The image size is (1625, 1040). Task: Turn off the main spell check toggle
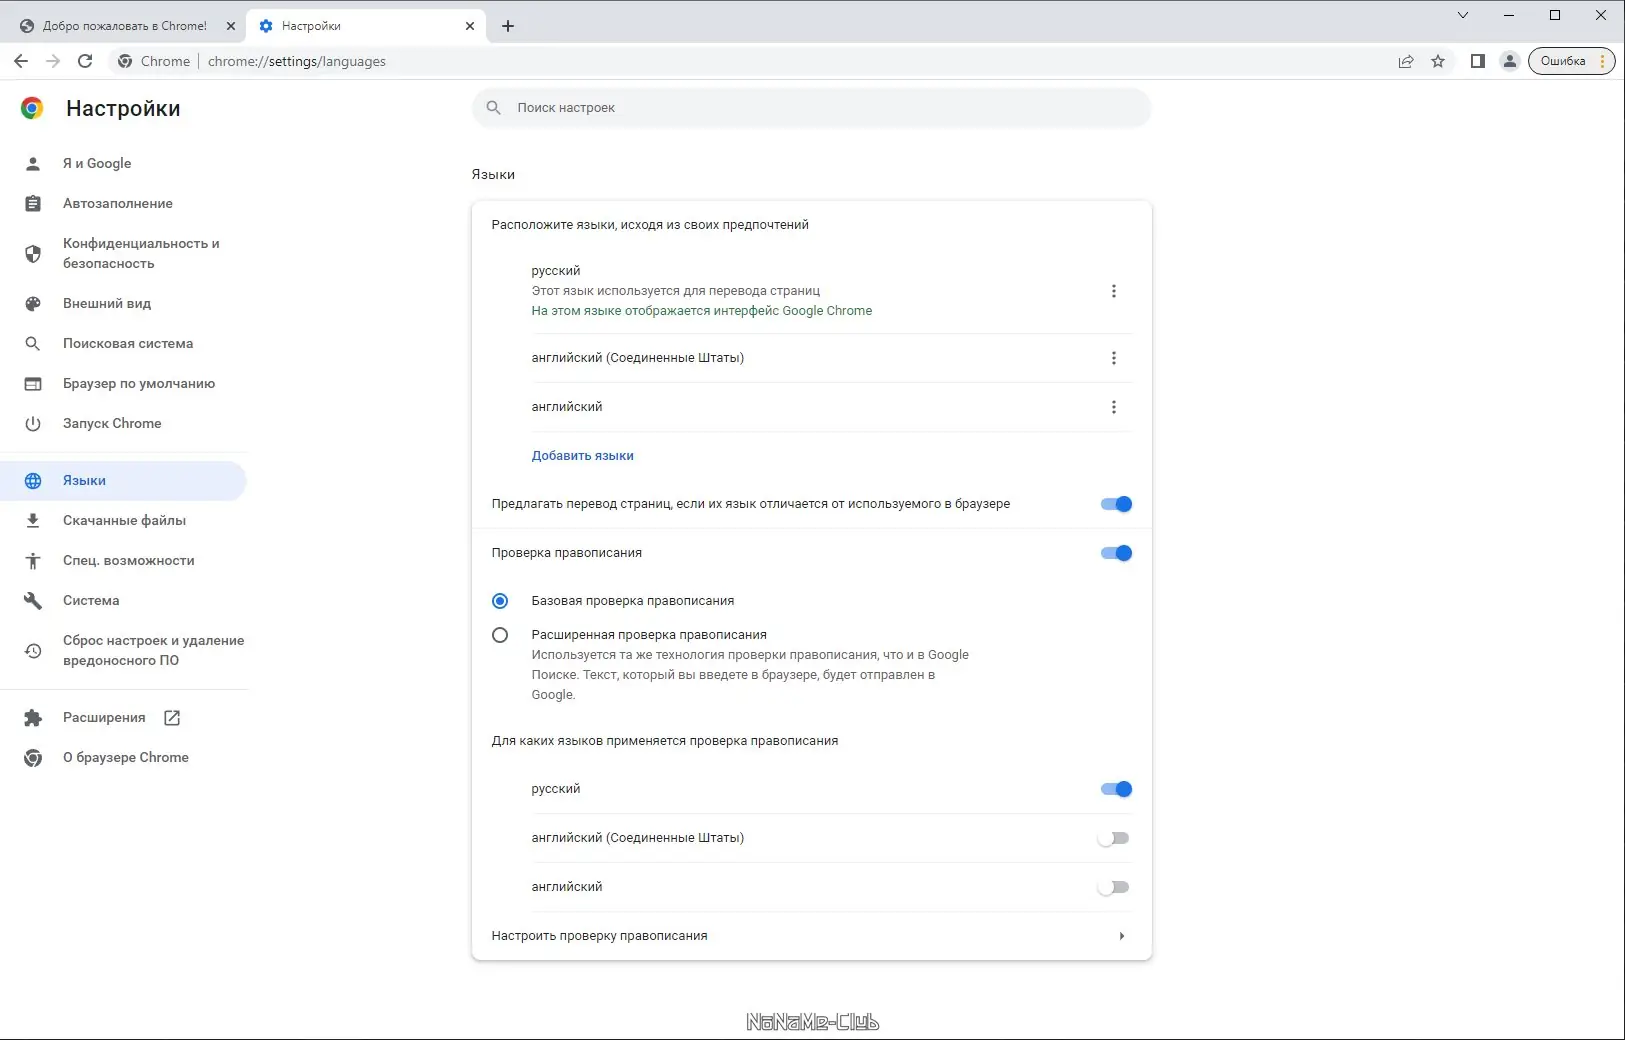coord(1116,553)
